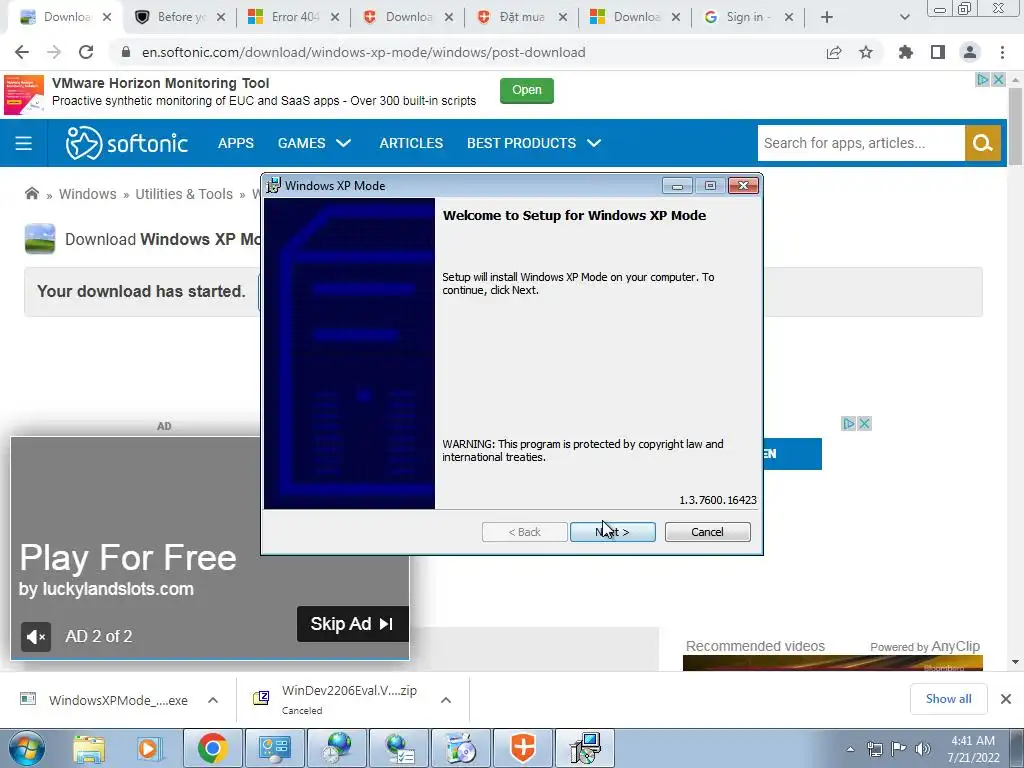This screenshot has height=768, width=1024.
Task: Open Action Center flag tray icon
Action: (899, 749)
